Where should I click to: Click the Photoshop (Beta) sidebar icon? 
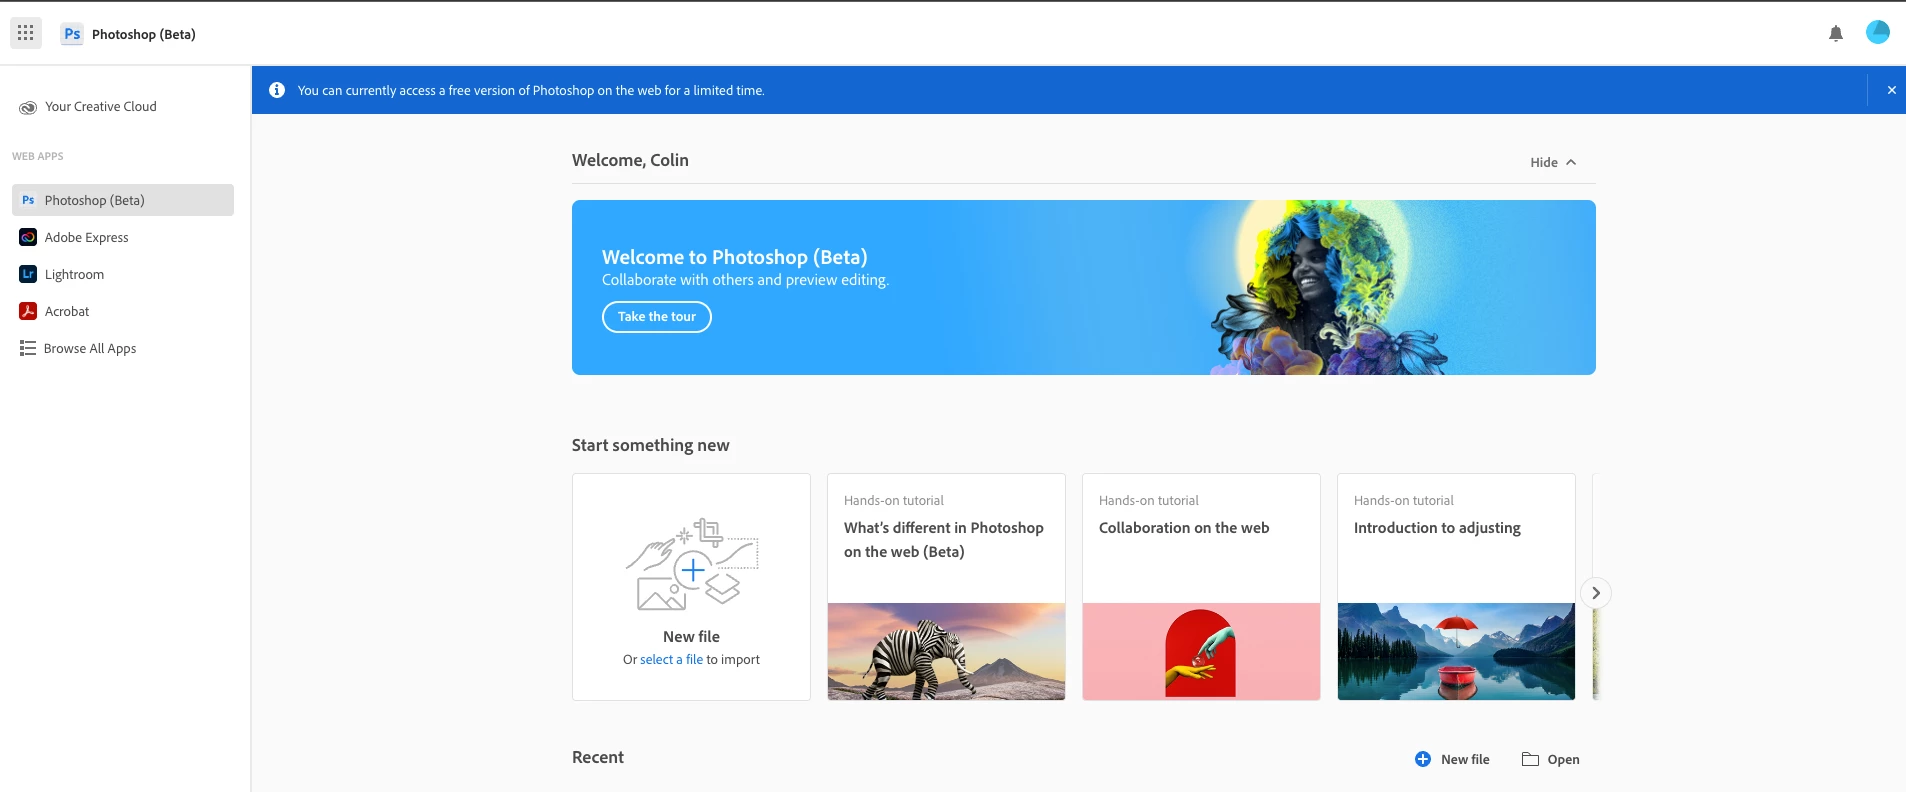[28, 200]
